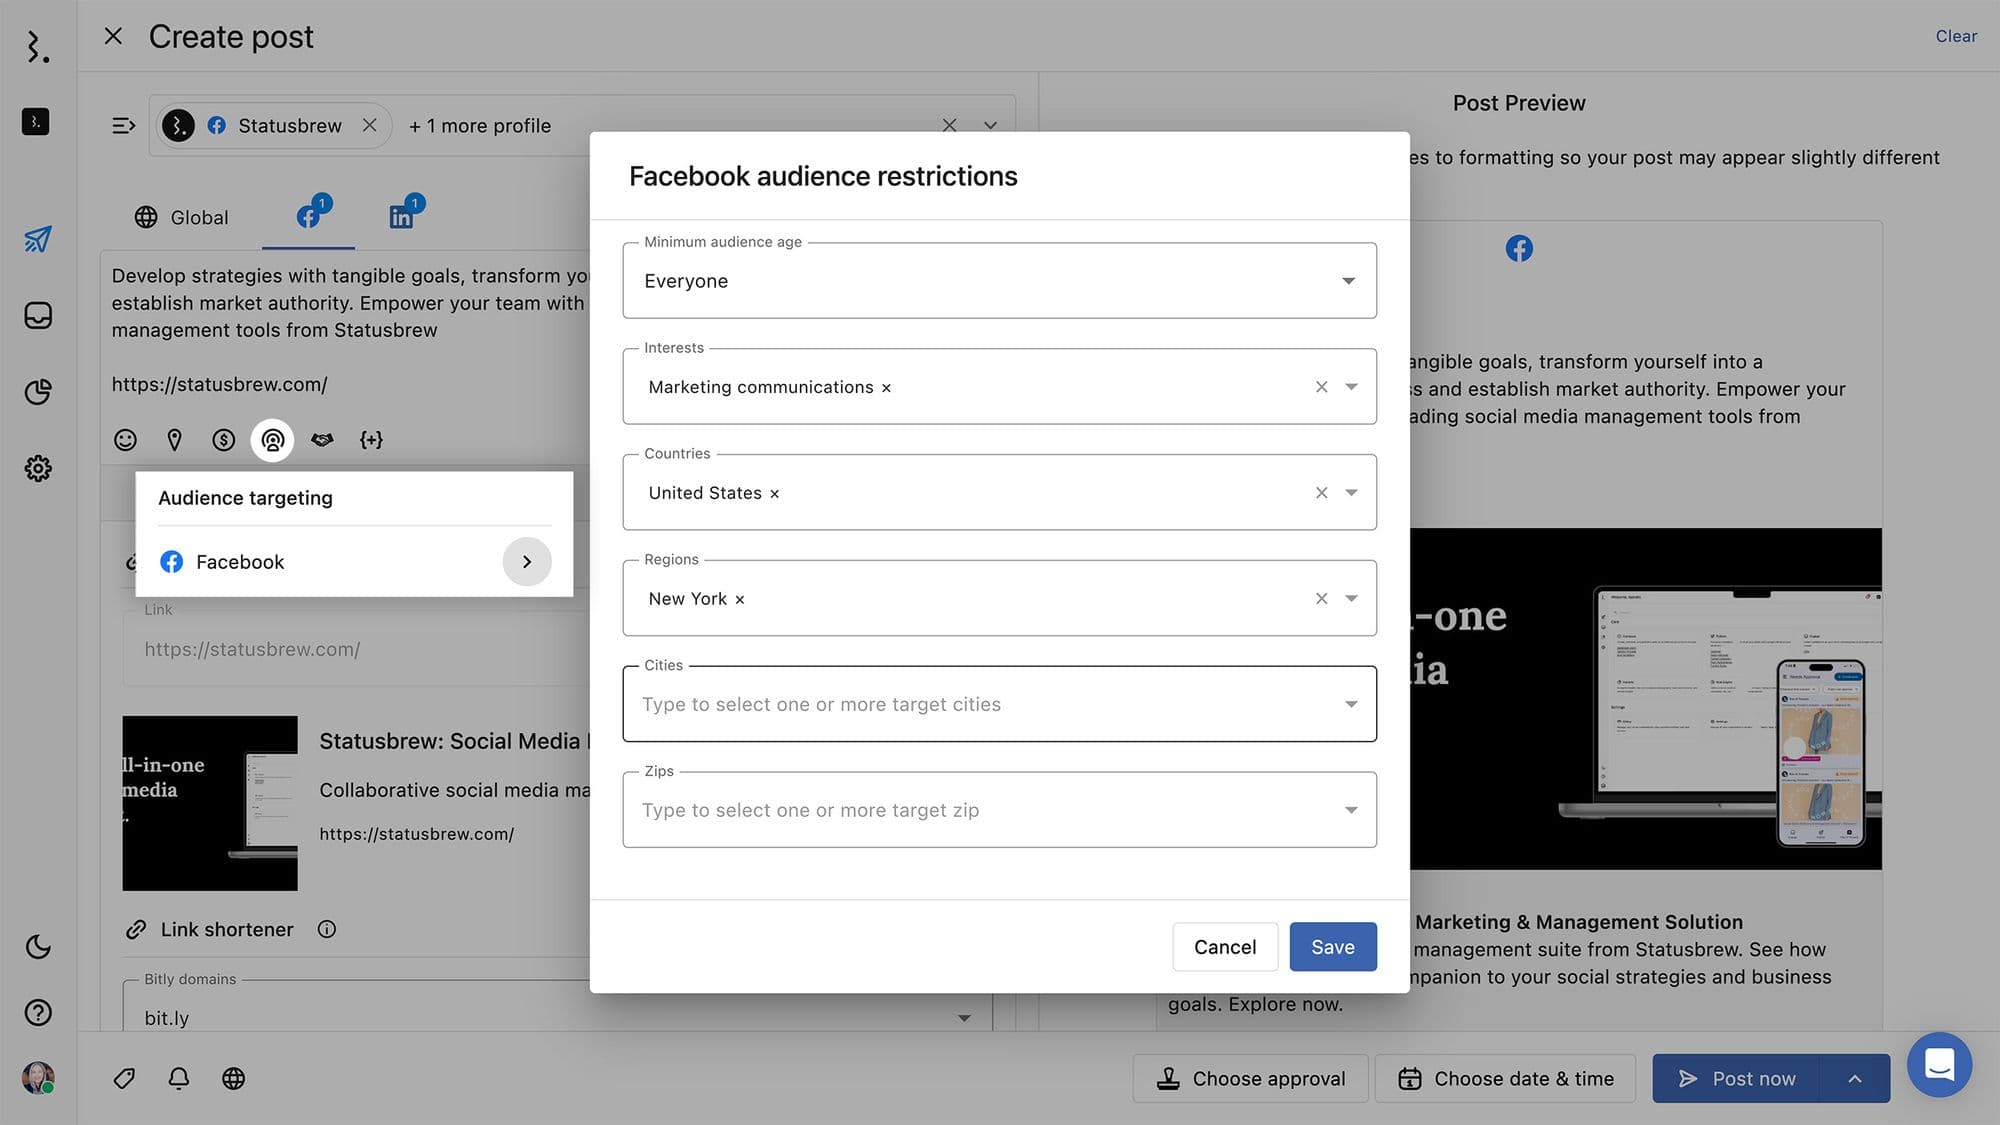Screen dimensions: 2000x1125
Task: Remove Marketing communications interest chip
Action: pos(886,388)
